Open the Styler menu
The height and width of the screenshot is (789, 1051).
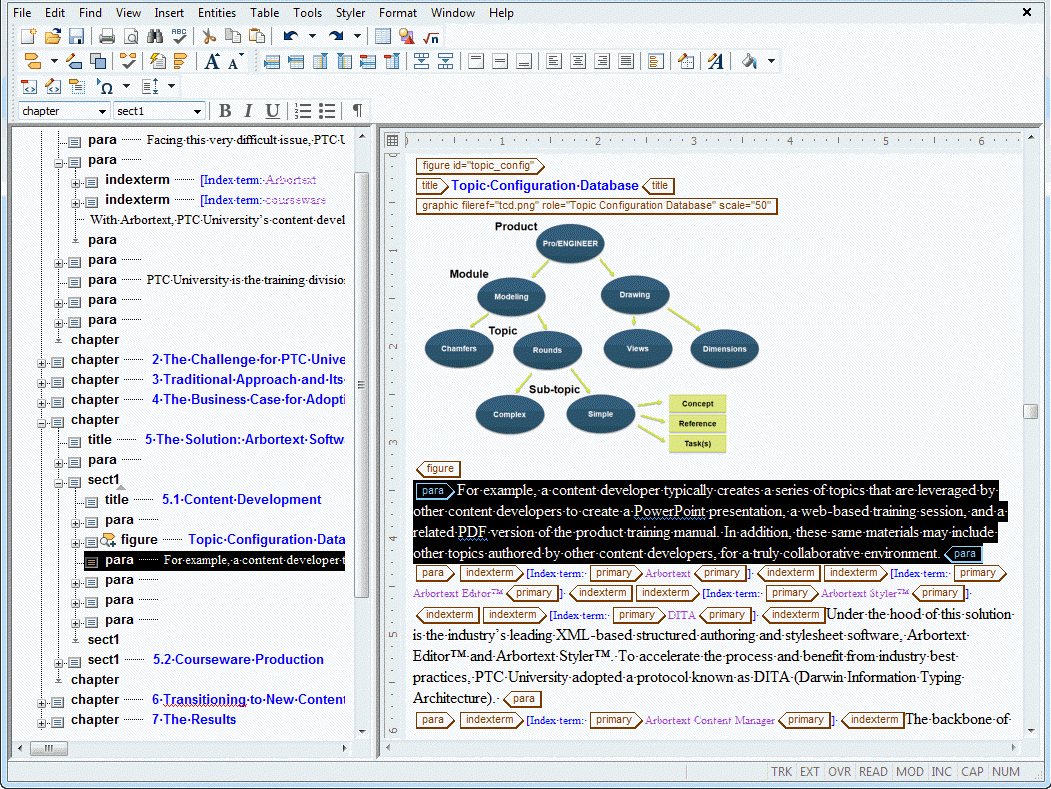coord(350,13)
